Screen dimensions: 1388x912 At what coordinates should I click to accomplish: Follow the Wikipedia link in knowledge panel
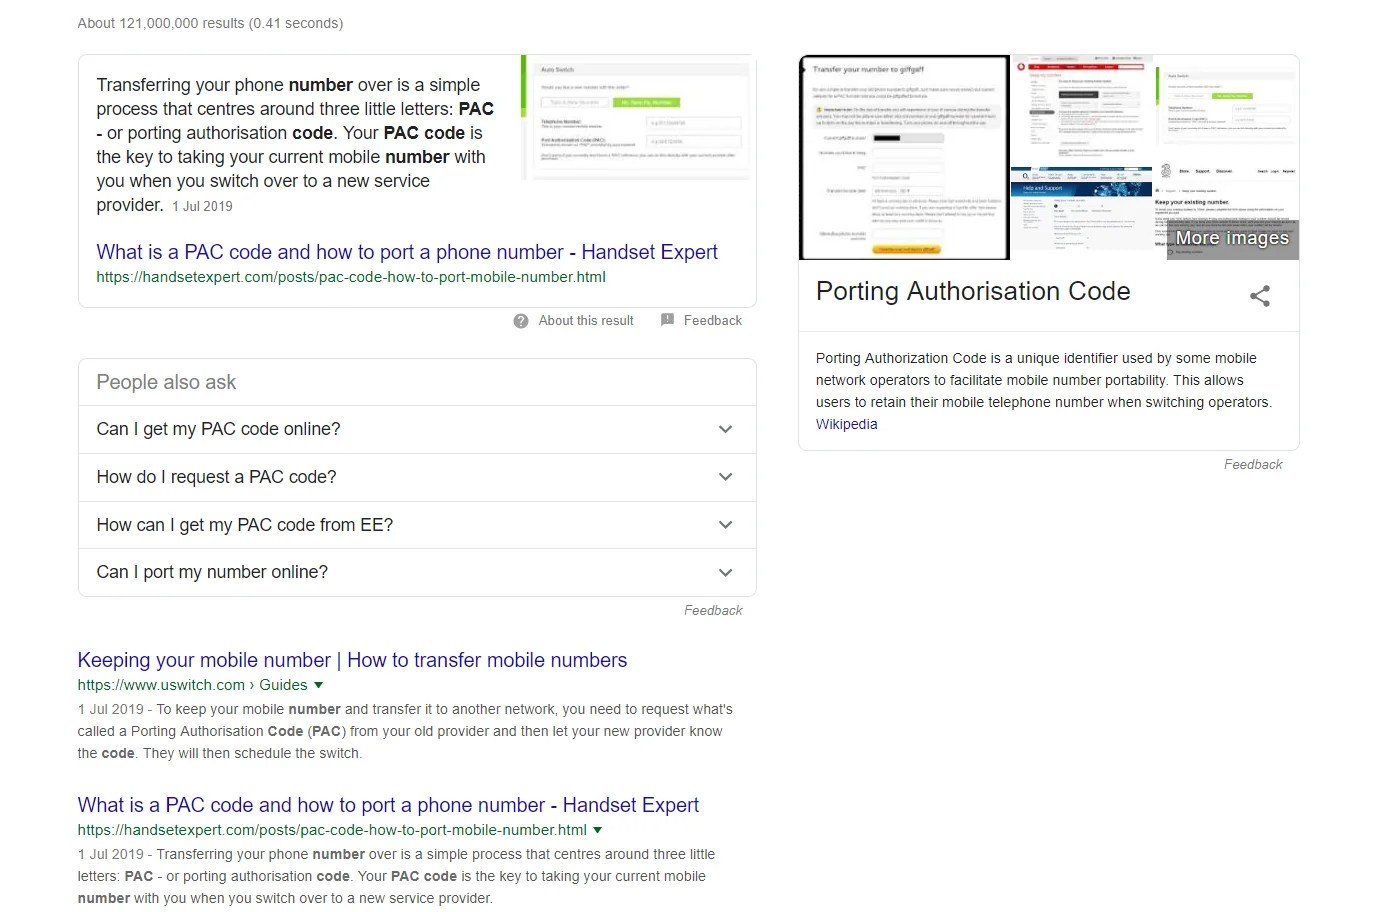(x=846, y=424)
